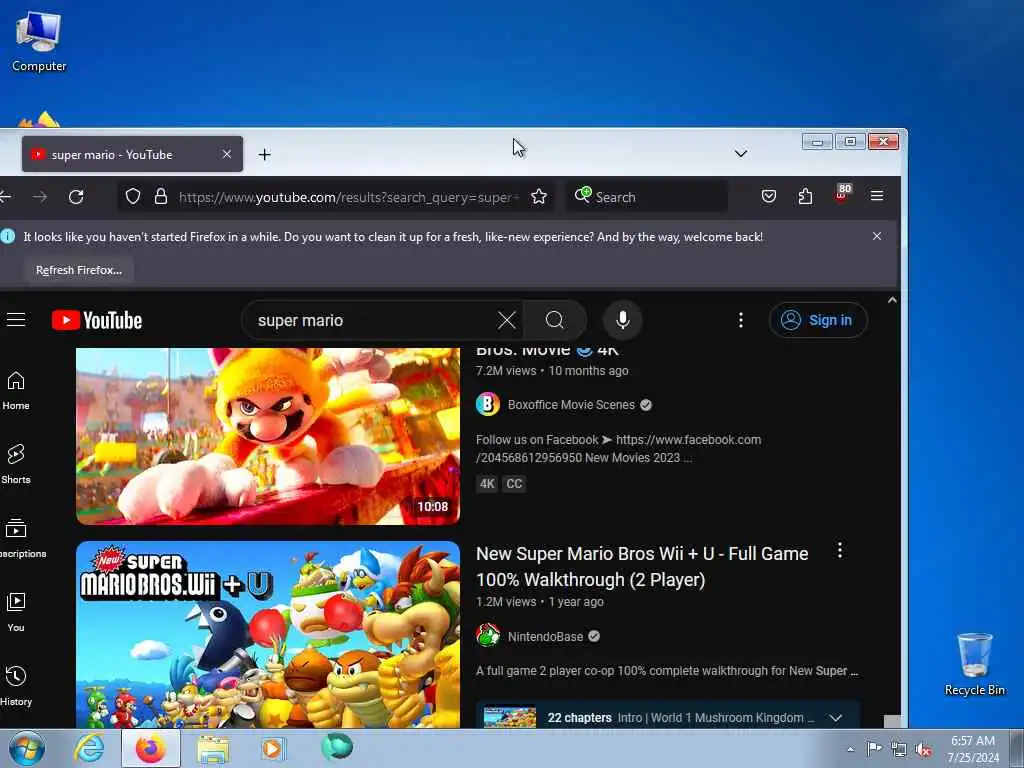The width and height of the screenshot is (1024, 768).
Task: Open the teal round taskbar app
Action: point(337,747)
